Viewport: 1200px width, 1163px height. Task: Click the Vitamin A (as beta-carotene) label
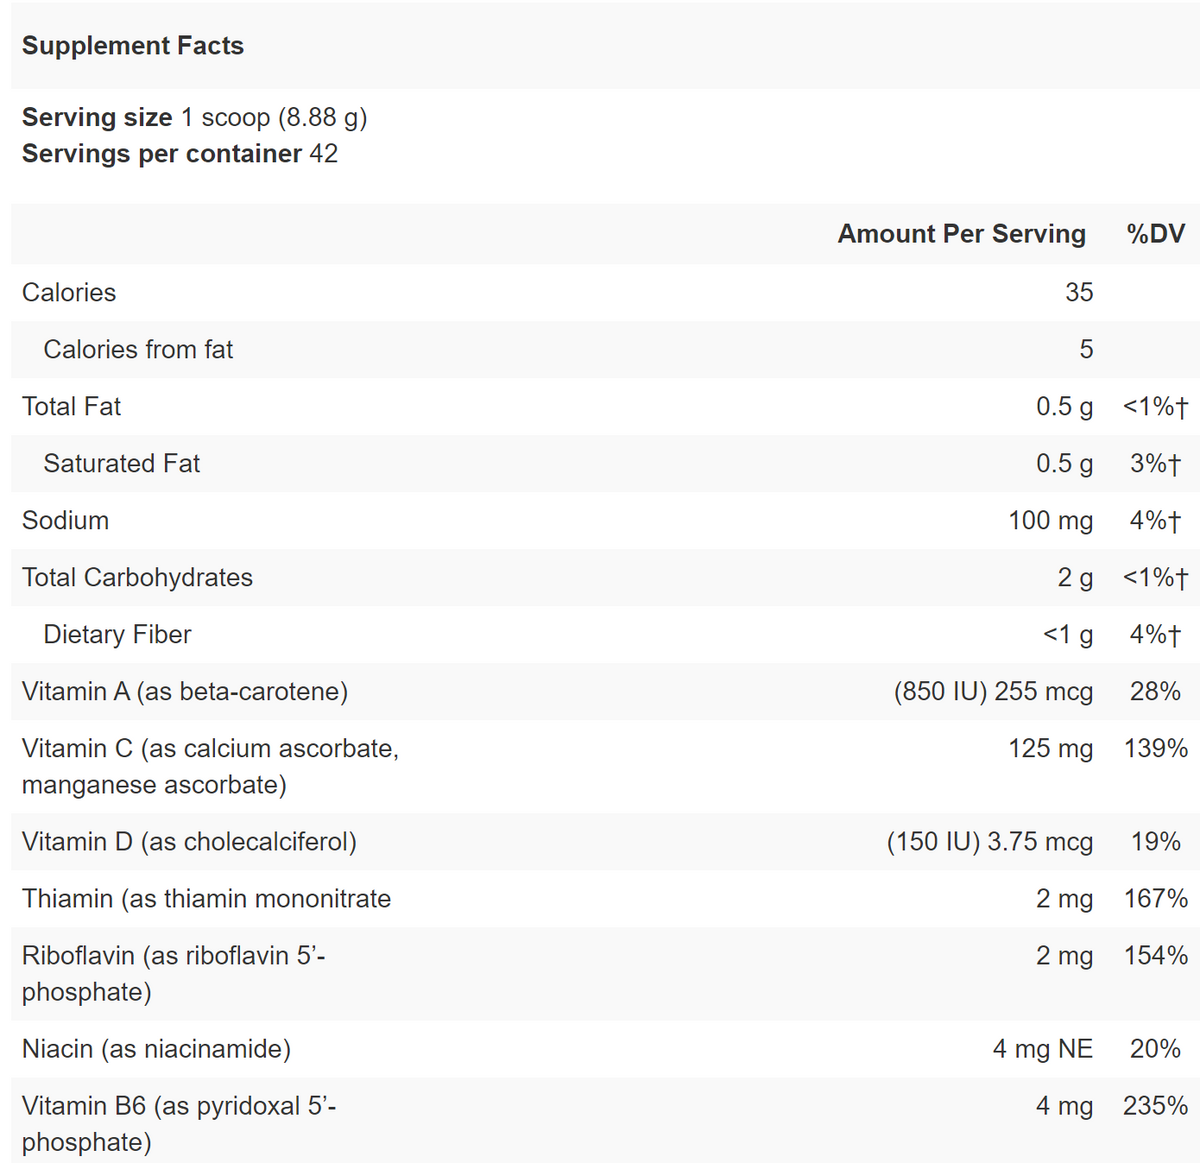[185, 692]
